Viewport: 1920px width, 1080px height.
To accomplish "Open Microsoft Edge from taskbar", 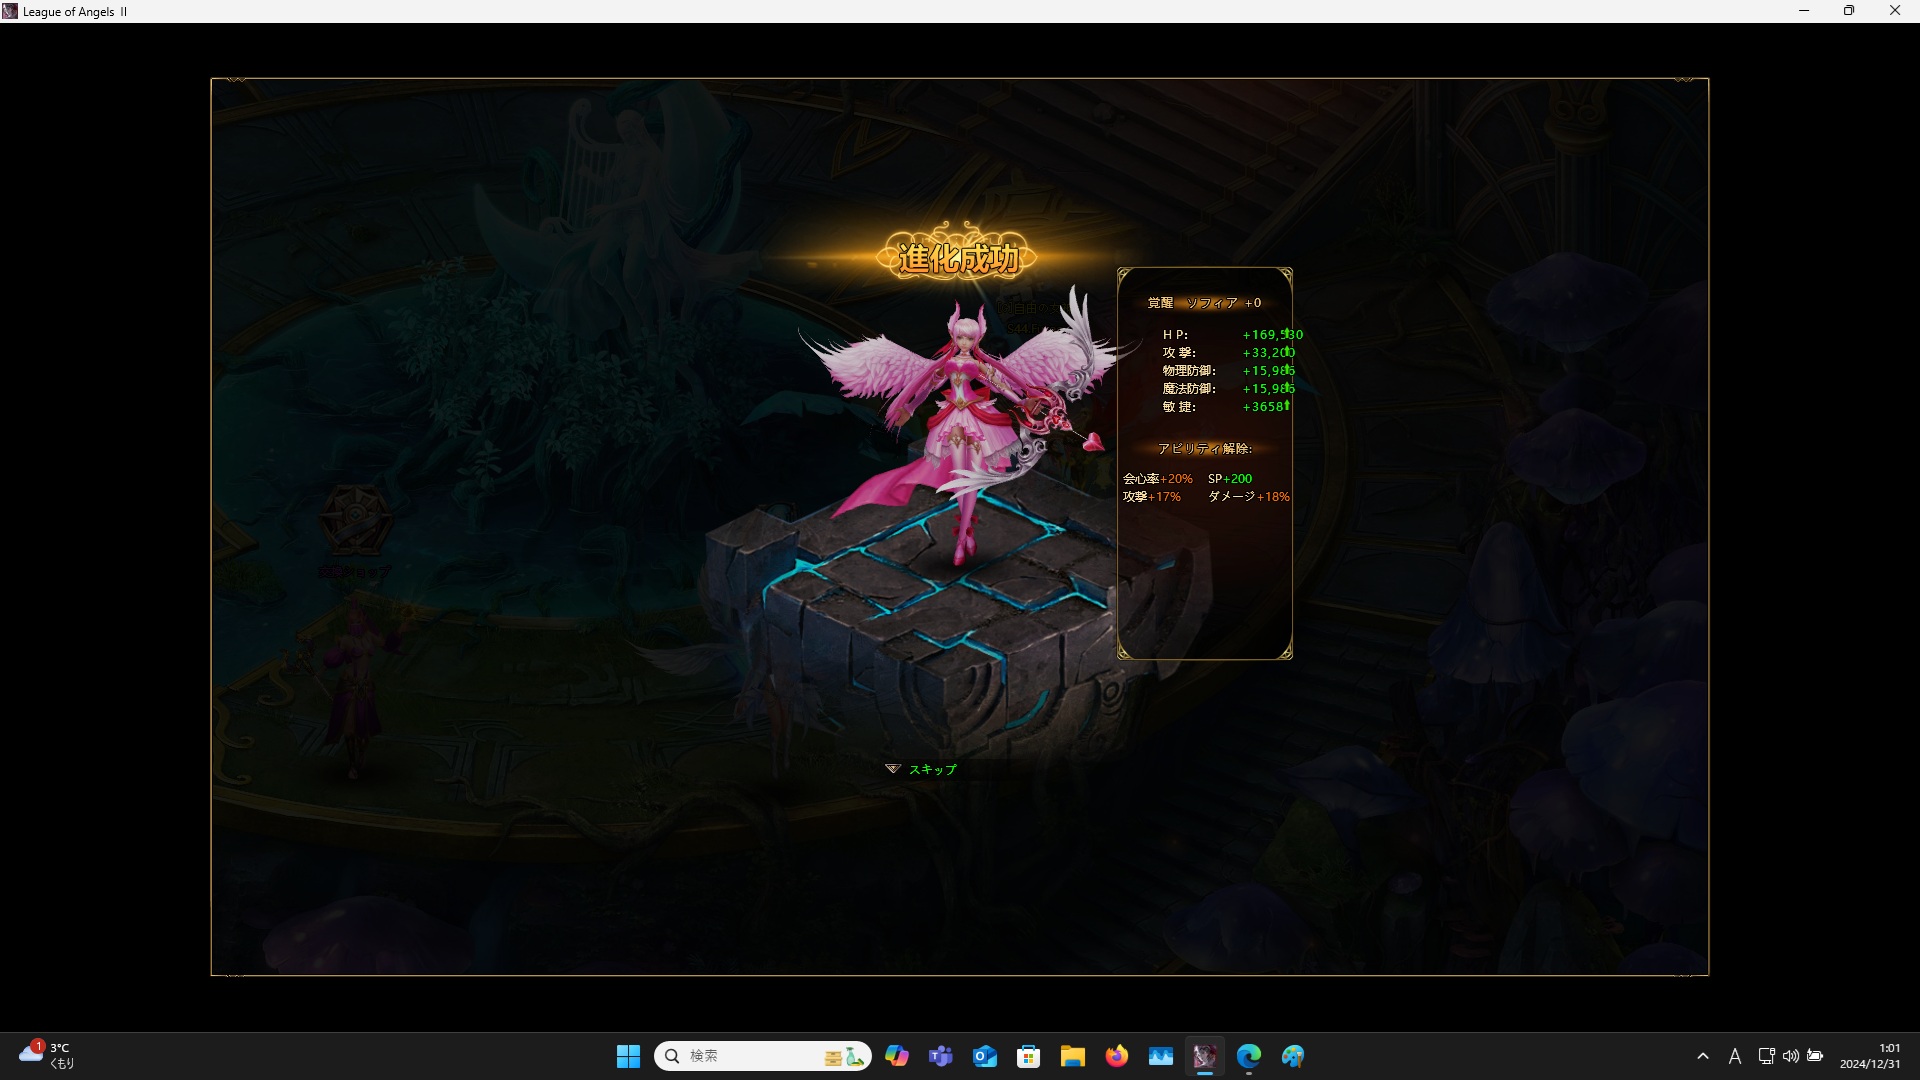I will click(x=1248, y=1056).
